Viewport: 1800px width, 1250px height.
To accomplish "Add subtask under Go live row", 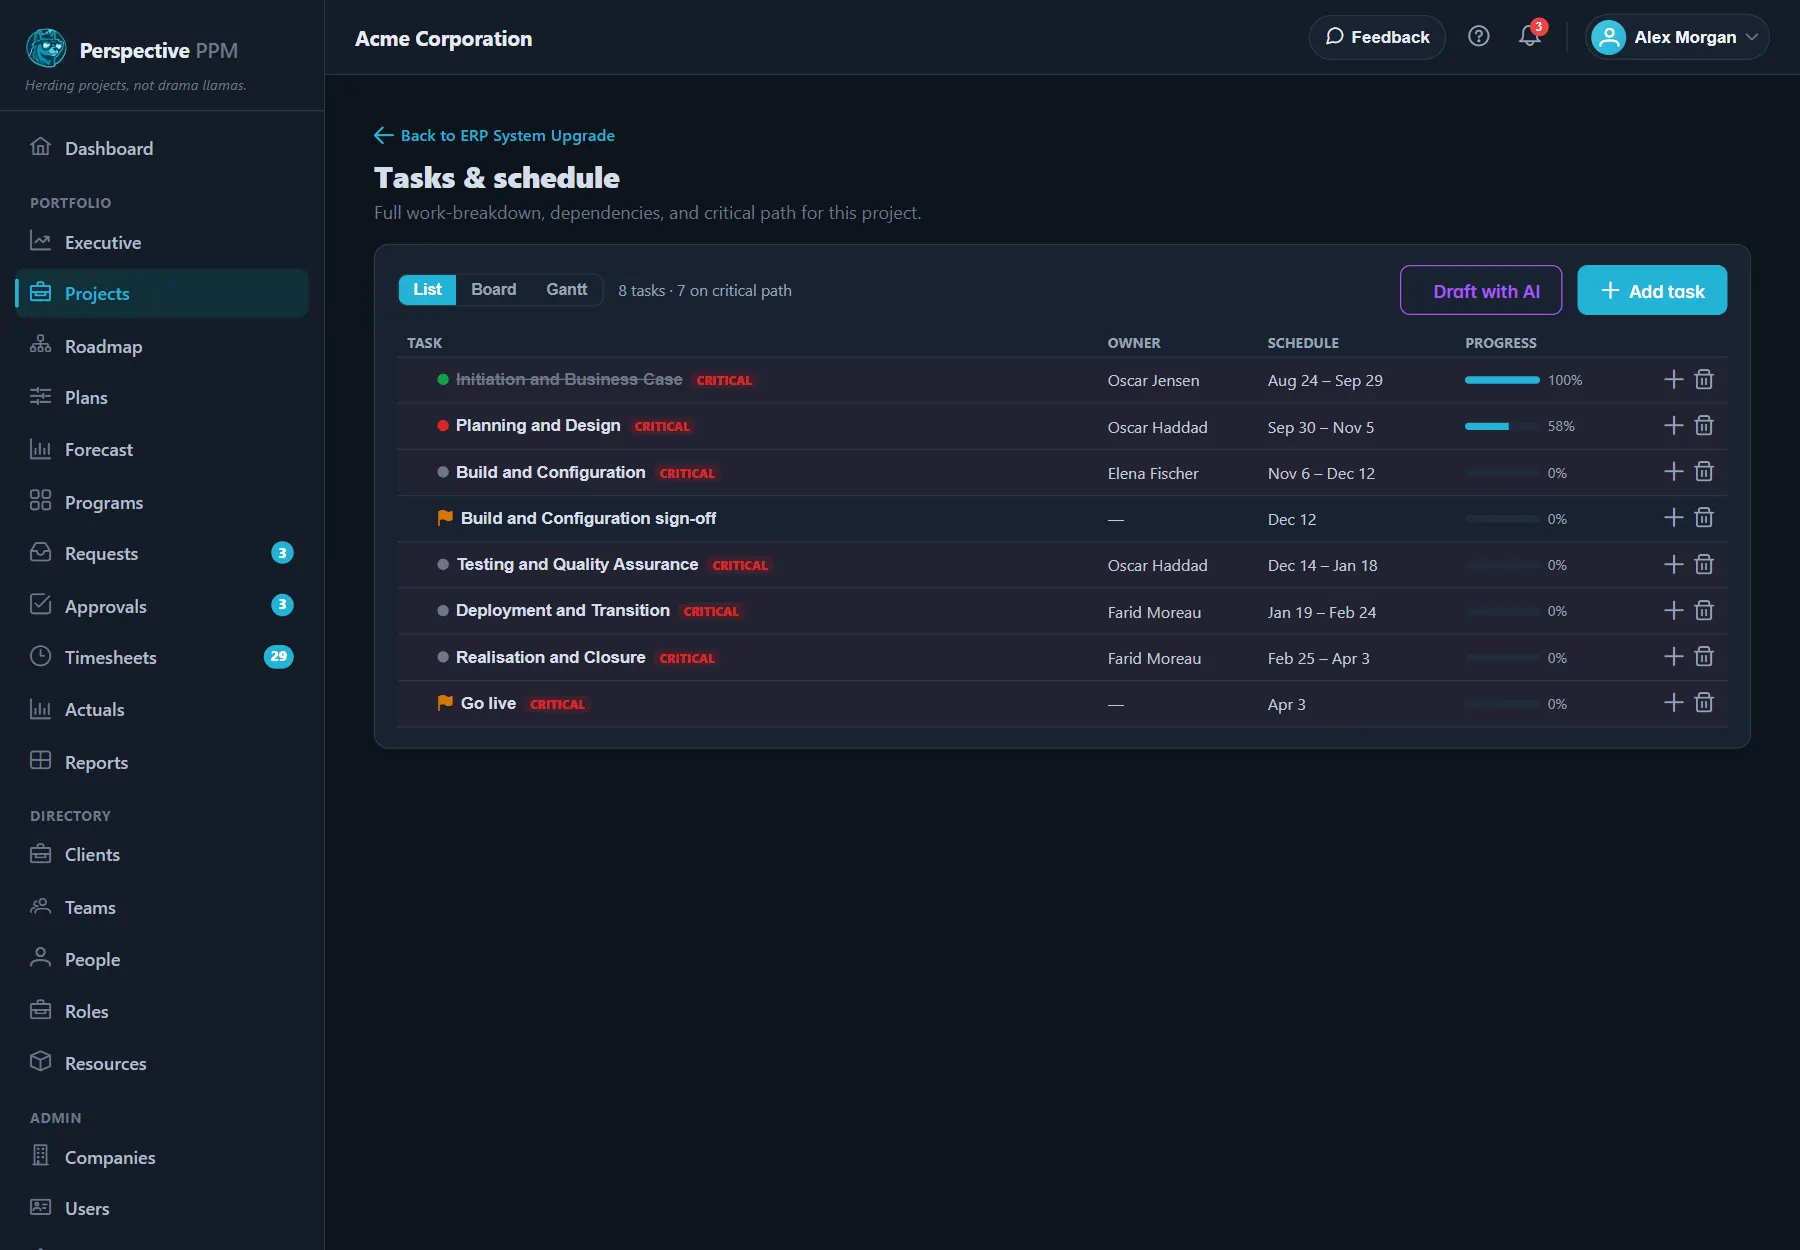I will [x=1673, y=703].
